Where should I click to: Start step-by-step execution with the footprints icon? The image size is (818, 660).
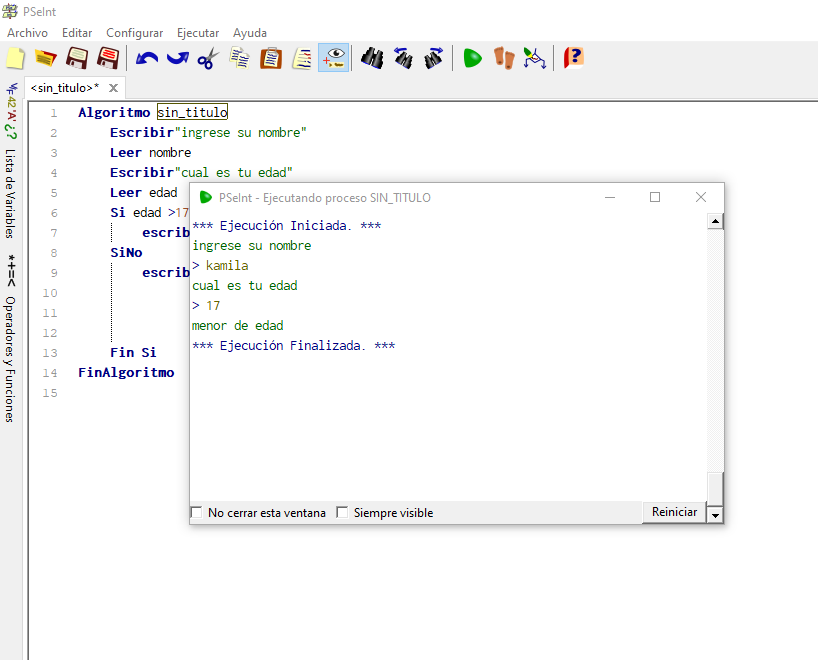pyautogui.click(x=504, y=58)
